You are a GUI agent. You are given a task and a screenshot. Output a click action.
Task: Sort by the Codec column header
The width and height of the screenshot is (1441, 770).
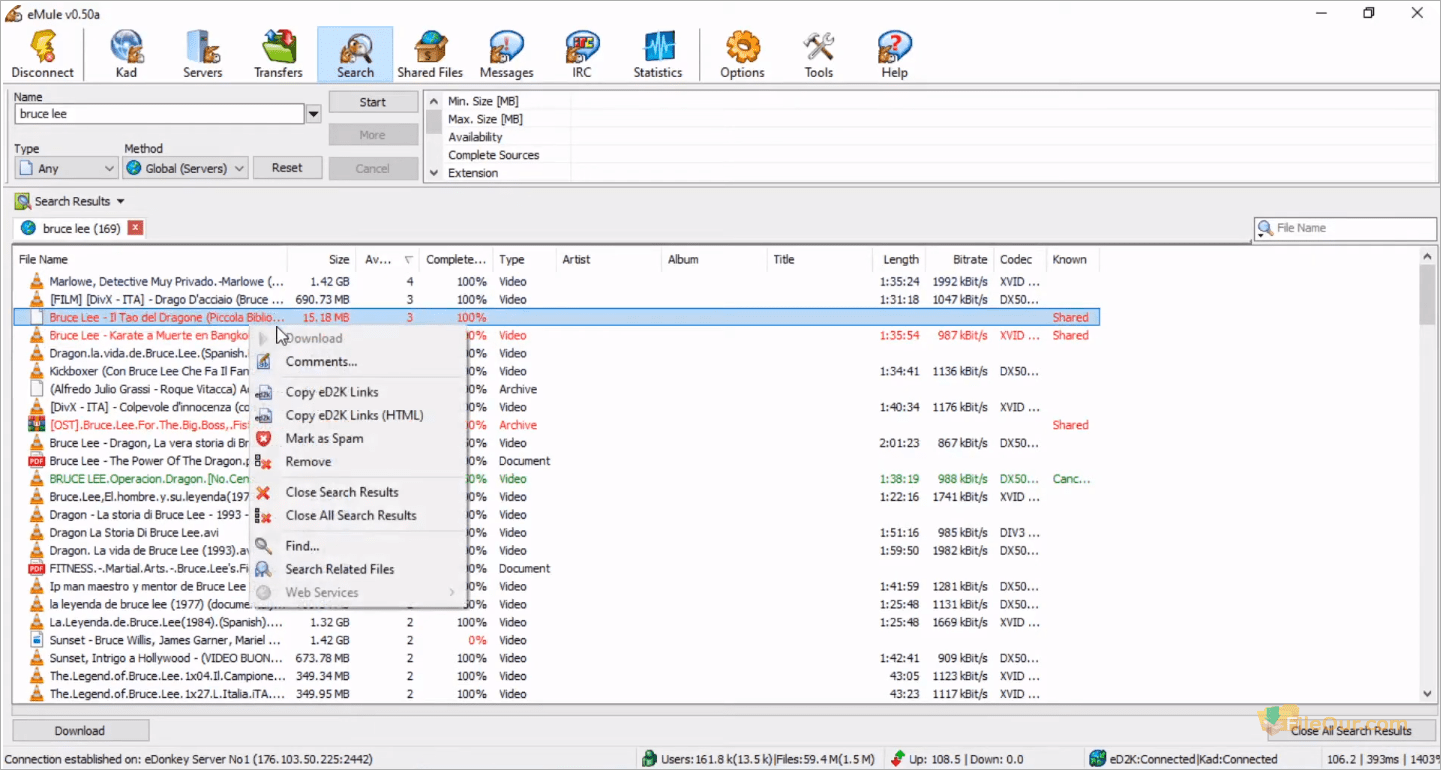1020,259
